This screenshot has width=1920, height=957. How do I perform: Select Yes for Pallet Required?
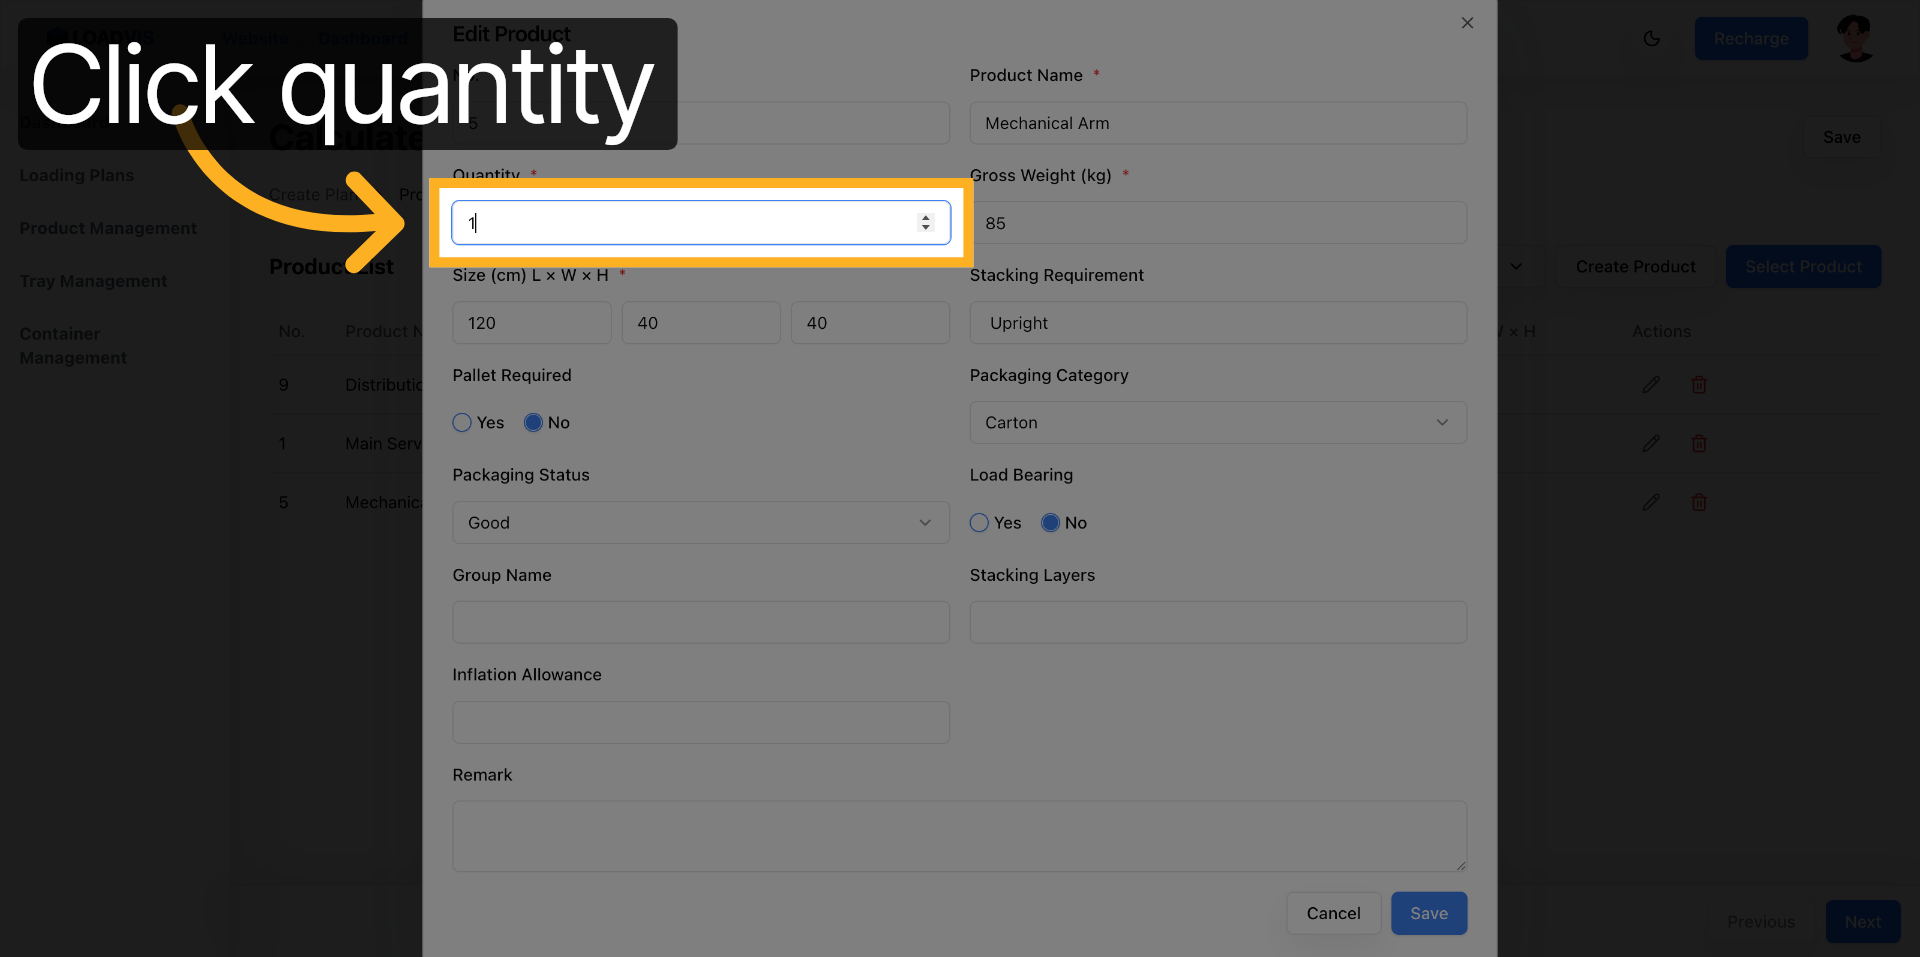point(462,423)
